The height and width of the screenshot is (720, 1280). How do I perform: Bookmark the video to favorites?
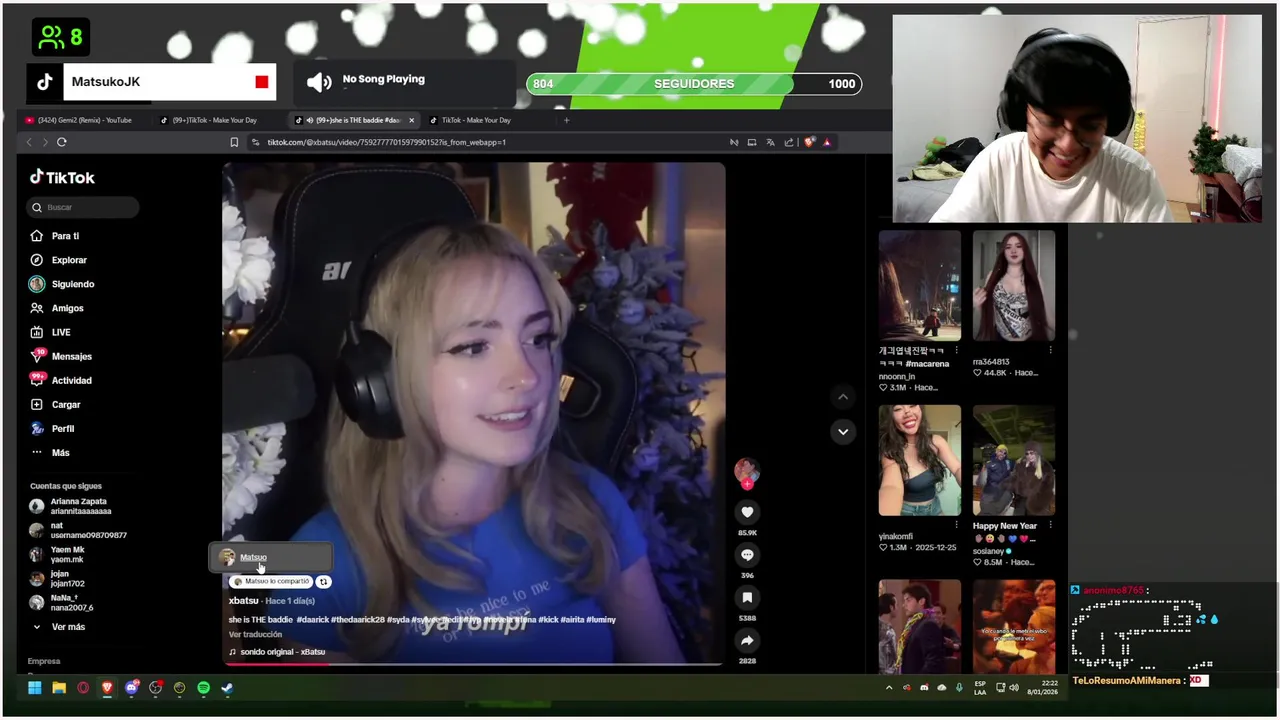[x=747, y=598]
